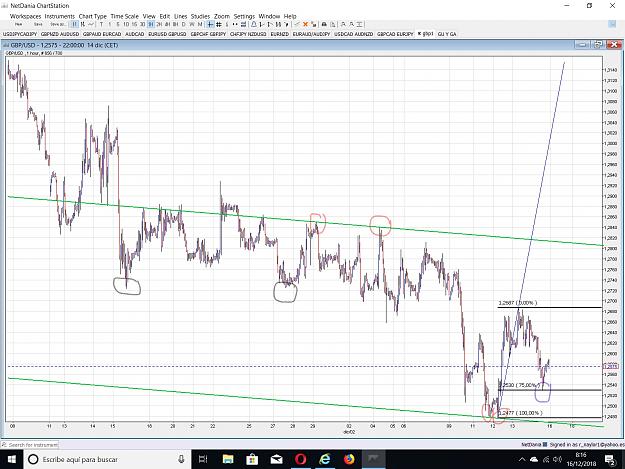
Task: Switch to GBPCHF GBPJPY workspace tab
Action: 208,34
